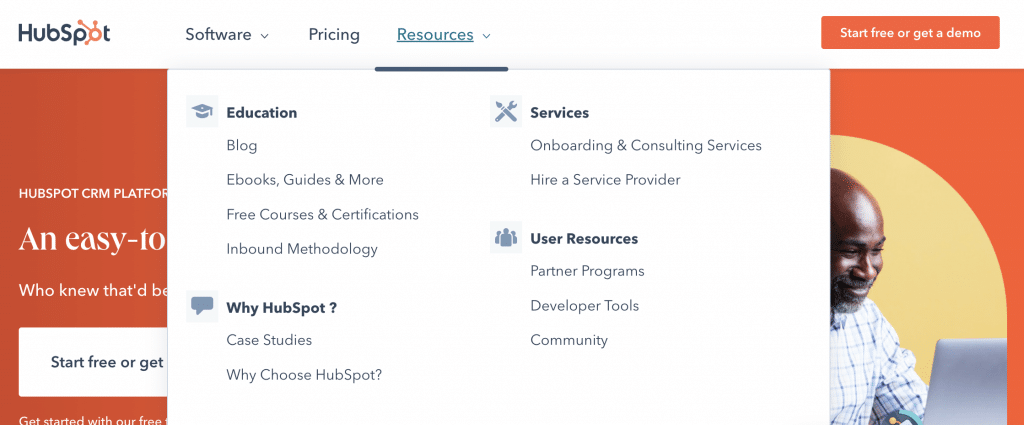Image resolution: width=1024 pixels, height=425 pixels.
Task: Click the Why HubSpot ? section heading
Action: pyautogui.click(x=281, y=307)
